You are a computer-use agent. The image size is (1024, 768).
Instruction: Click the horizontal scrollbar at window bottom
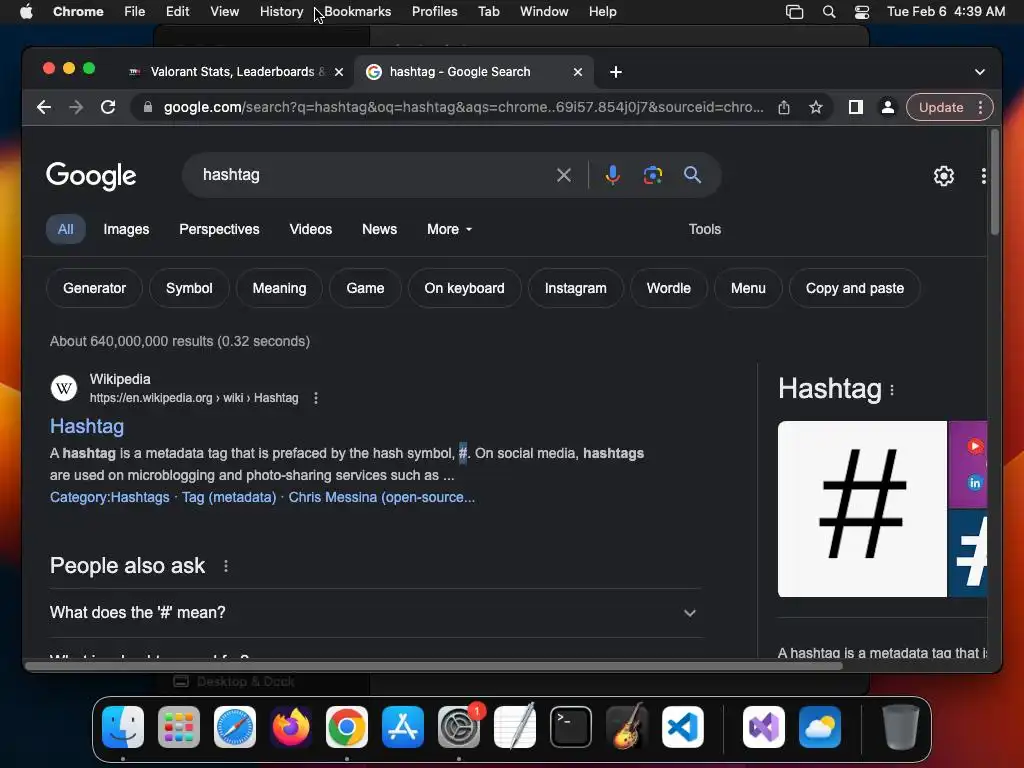434,666
